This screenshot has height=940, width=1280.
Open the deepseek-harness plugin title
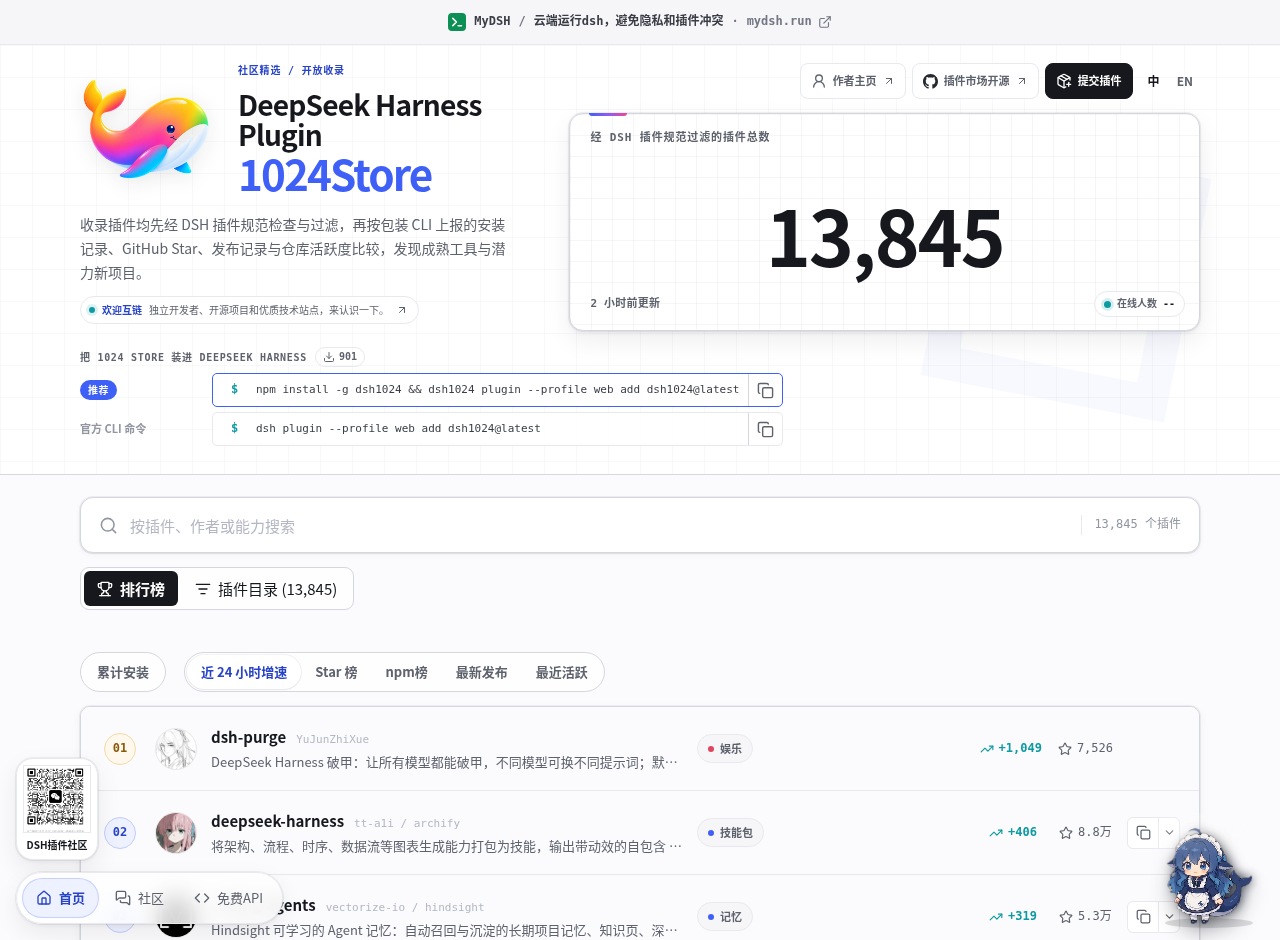click(277, 821)
